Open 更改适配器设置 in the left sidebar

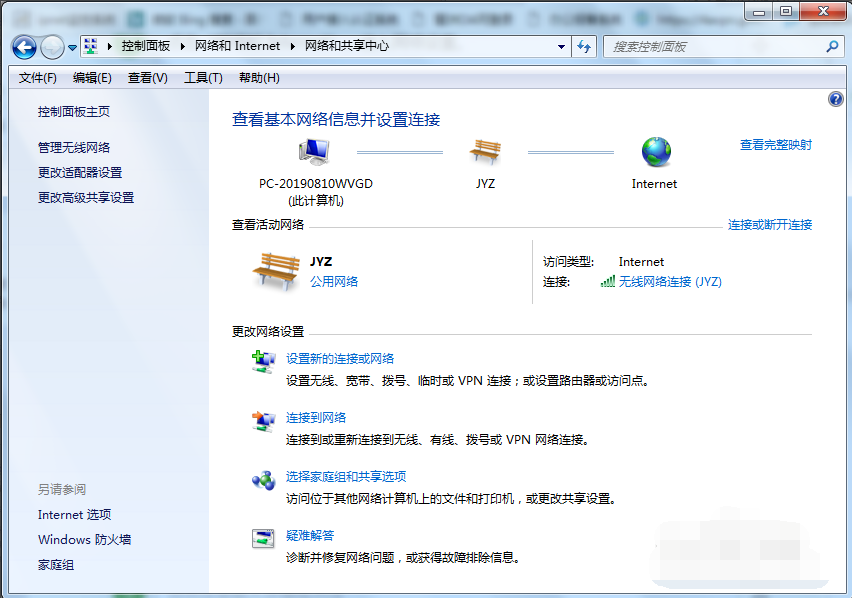click(x=80, y=173)
